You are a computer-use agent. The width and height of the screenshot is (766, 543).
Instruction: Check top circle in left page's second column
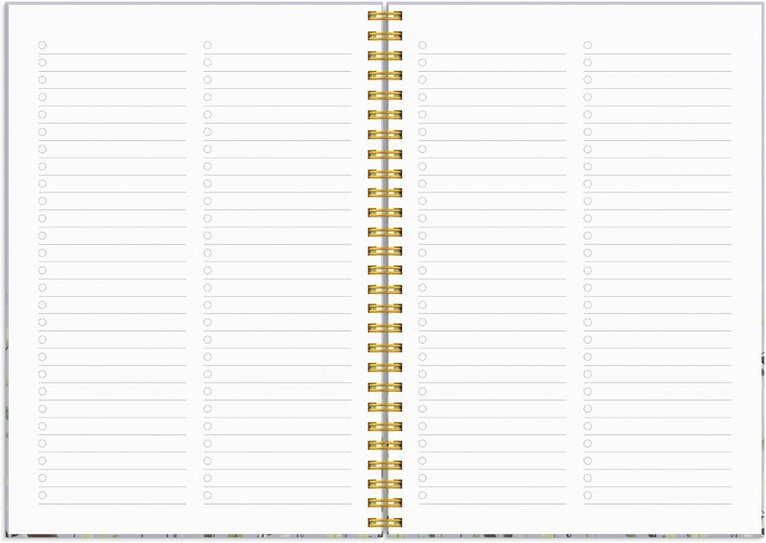208,45
